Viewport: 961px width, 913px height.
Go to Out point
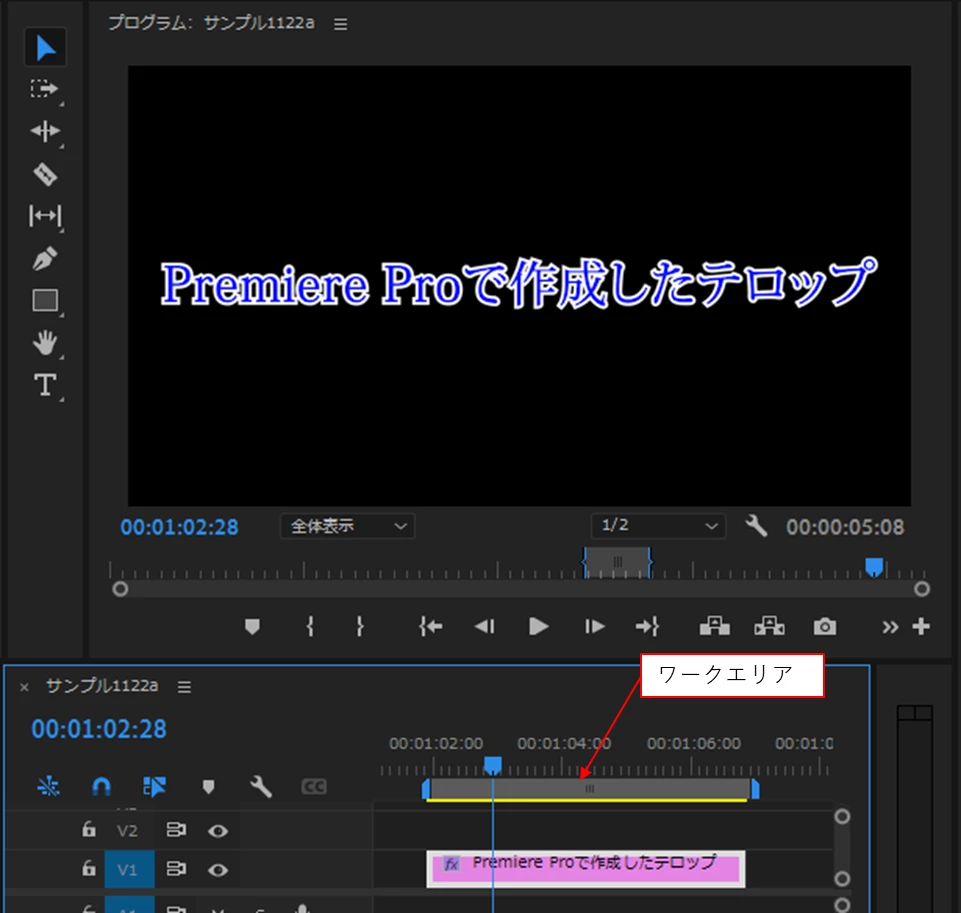[x=647, y=626]
